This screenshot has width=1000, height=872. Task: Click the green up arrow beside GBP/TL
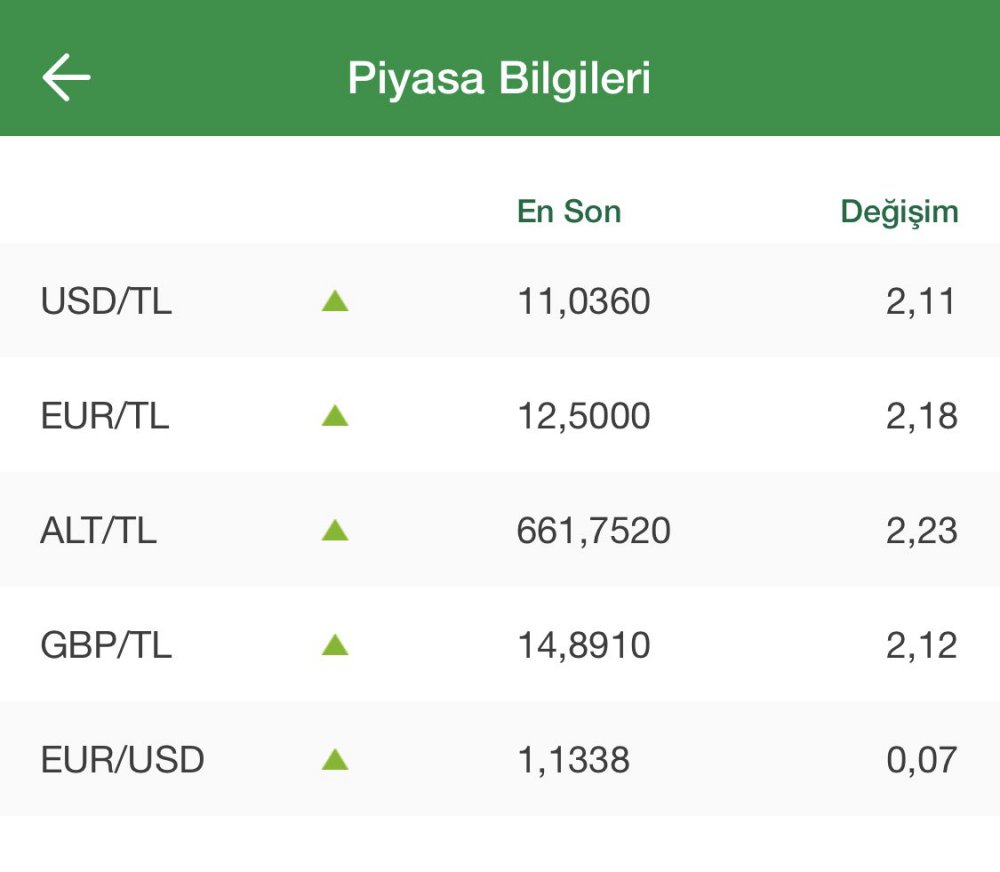pos(335,645)
